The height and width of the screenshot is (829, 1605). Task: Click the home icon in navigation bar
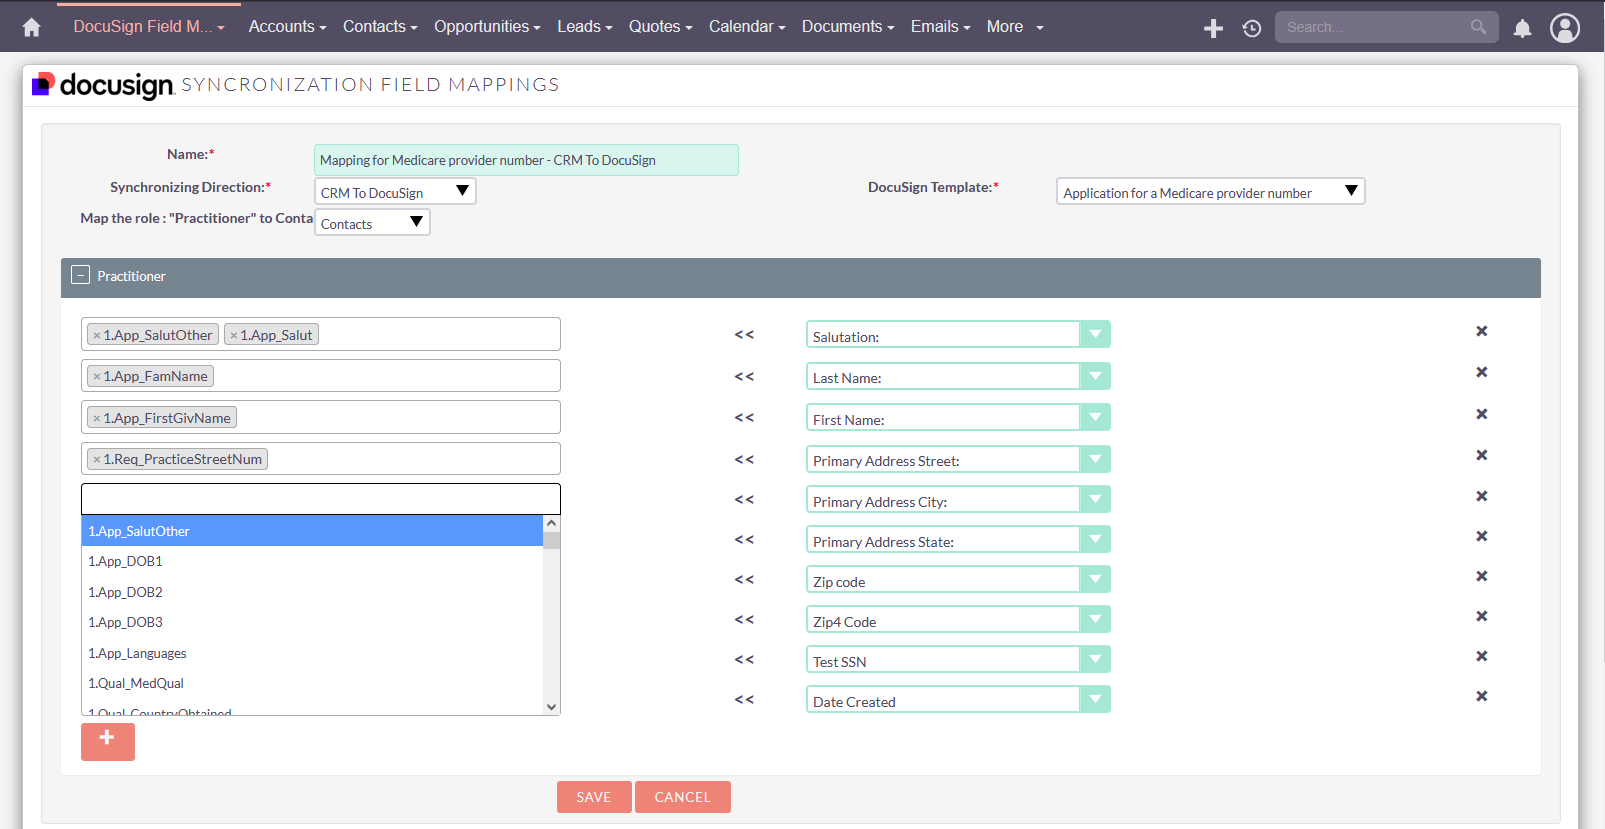point(32,27)
